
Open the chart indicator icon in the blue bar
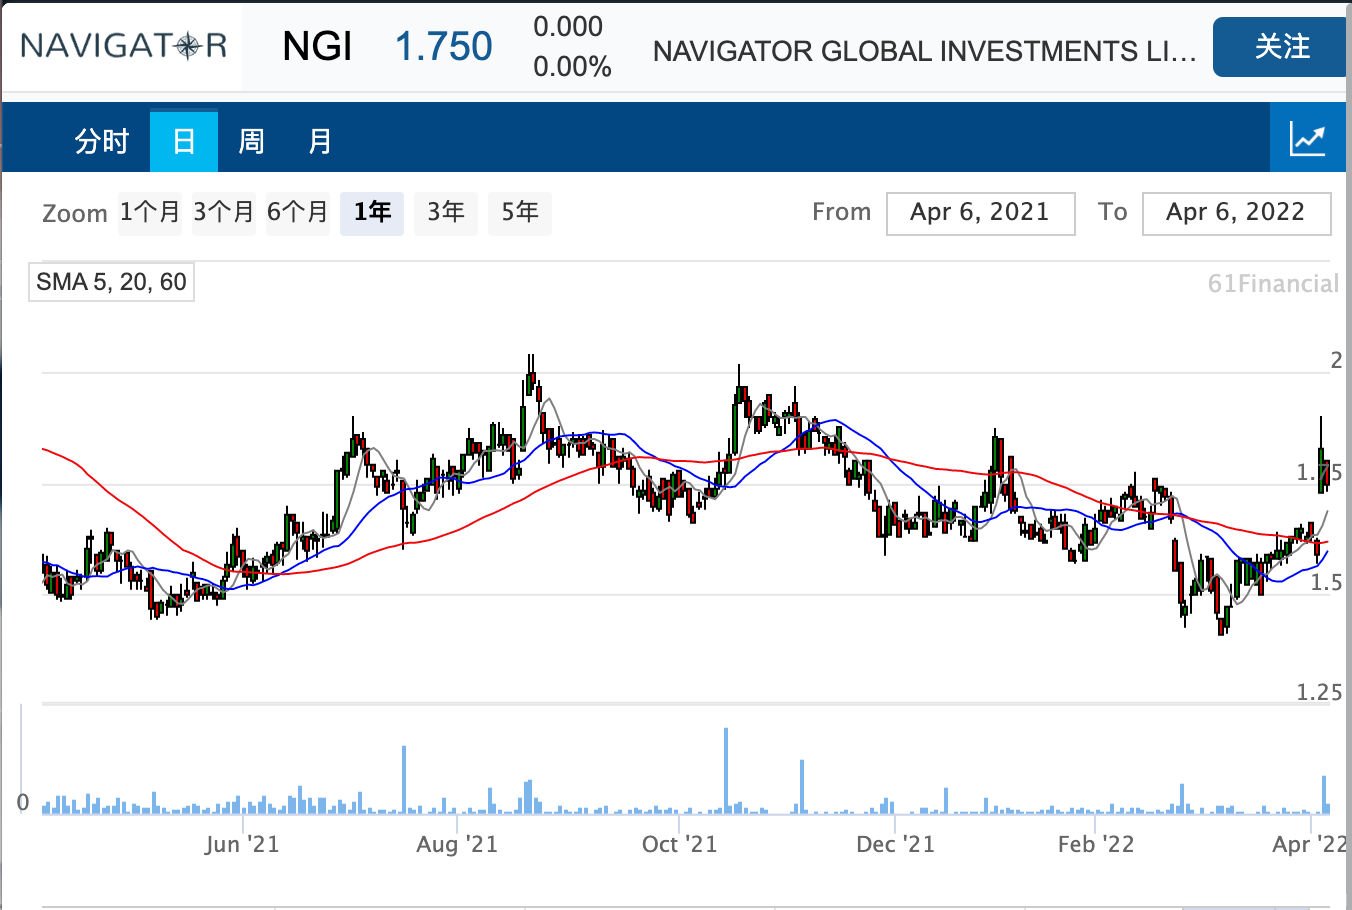click(1307, 138)
